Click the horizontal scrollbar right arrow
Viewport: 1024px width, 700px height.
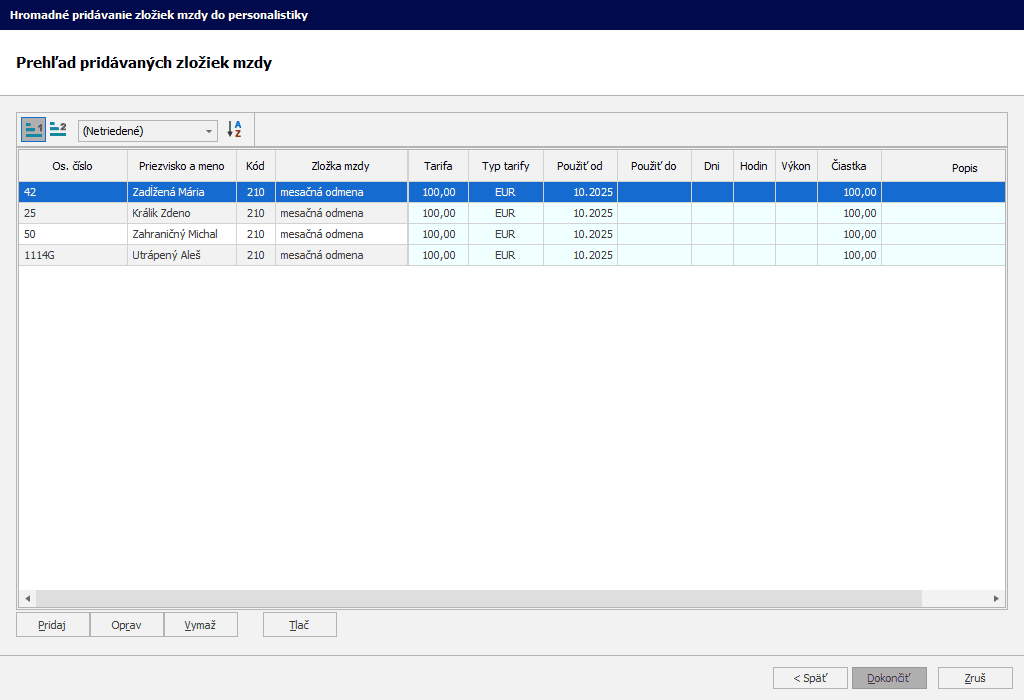(996, 599)
